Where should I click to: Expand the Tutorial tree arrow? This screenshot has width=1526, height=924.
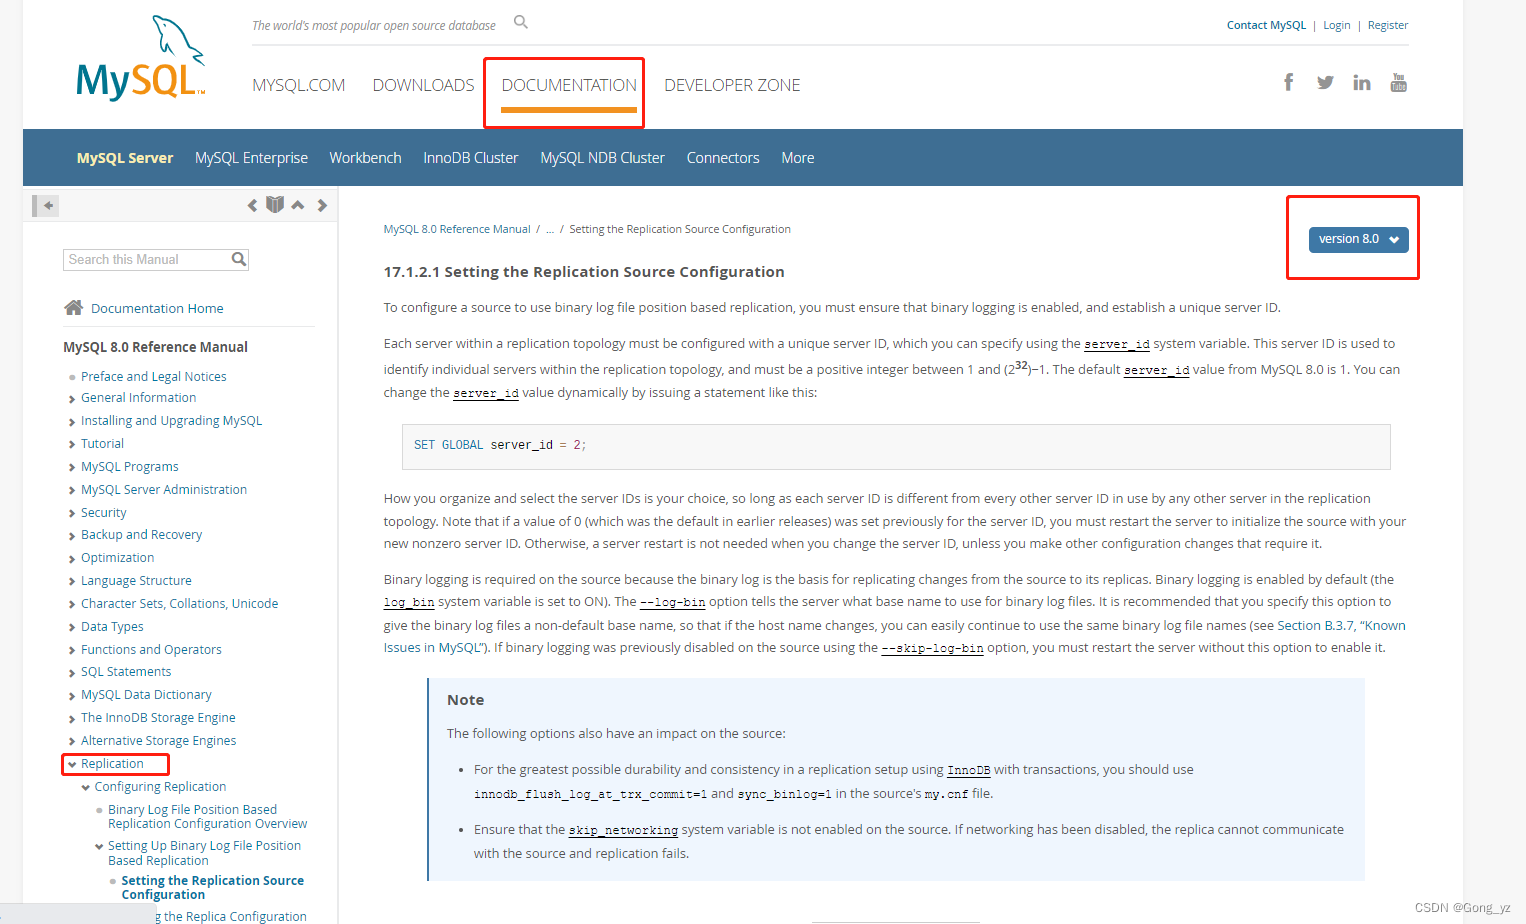click(x=72, y=445)
